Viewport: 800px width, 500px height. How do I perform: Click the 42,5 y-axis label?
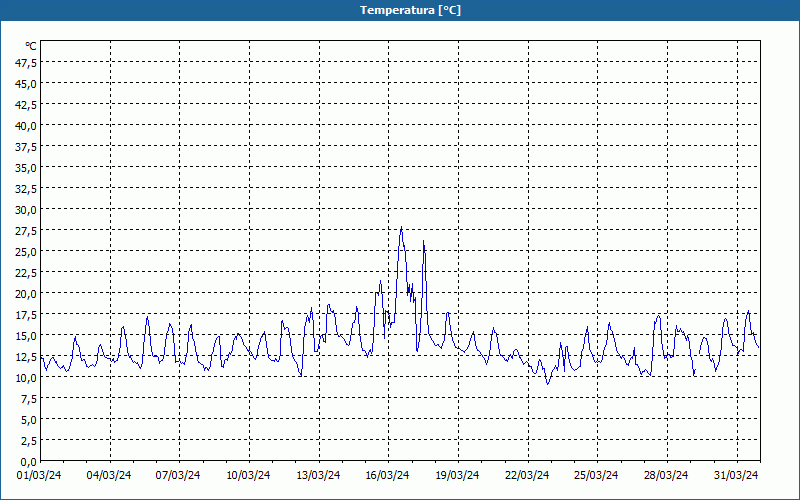[x=27, y=105]
